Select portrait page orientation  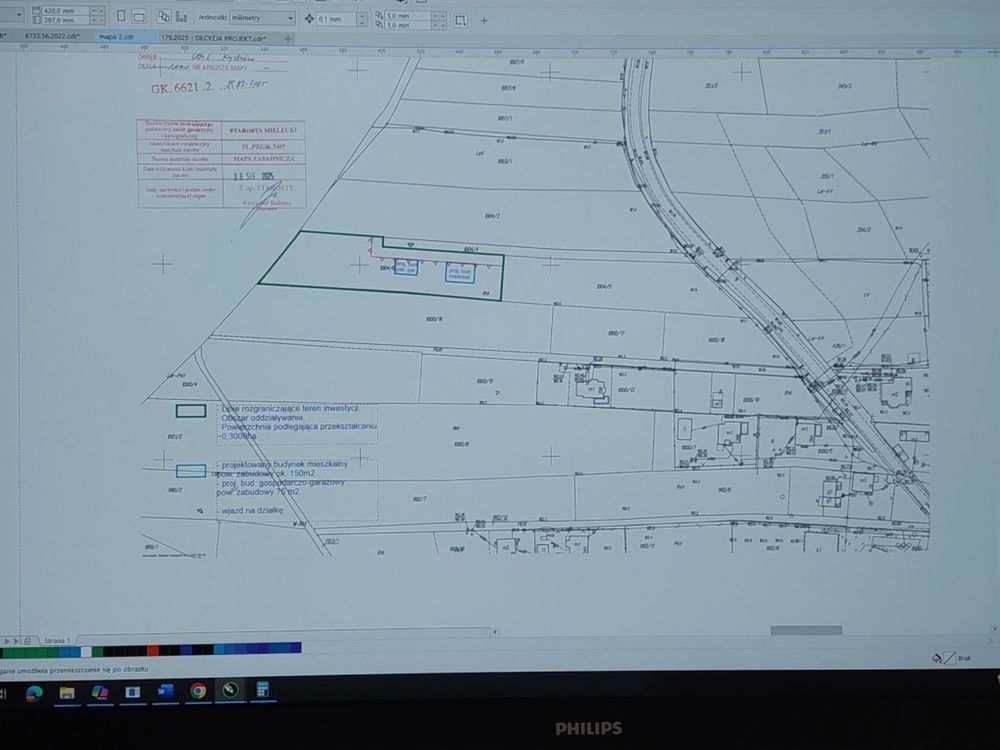(x=121, y=16)
